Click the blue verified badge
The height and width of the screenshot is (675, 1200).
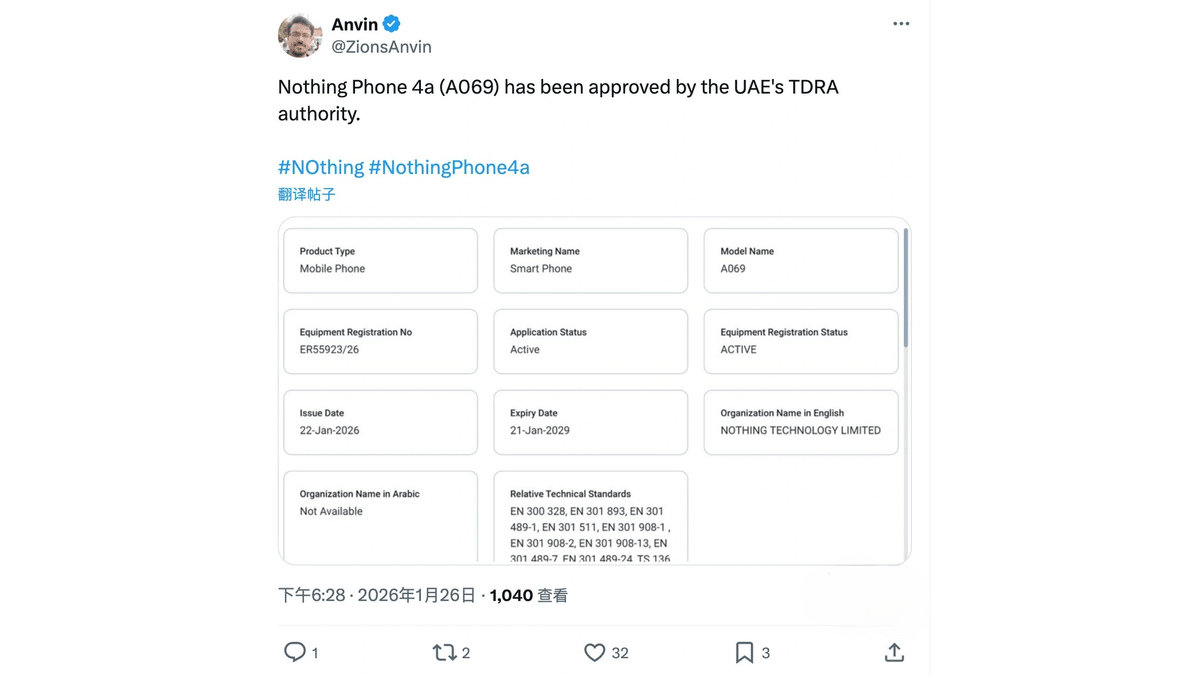pyautogui.click(x=392, y=24)
